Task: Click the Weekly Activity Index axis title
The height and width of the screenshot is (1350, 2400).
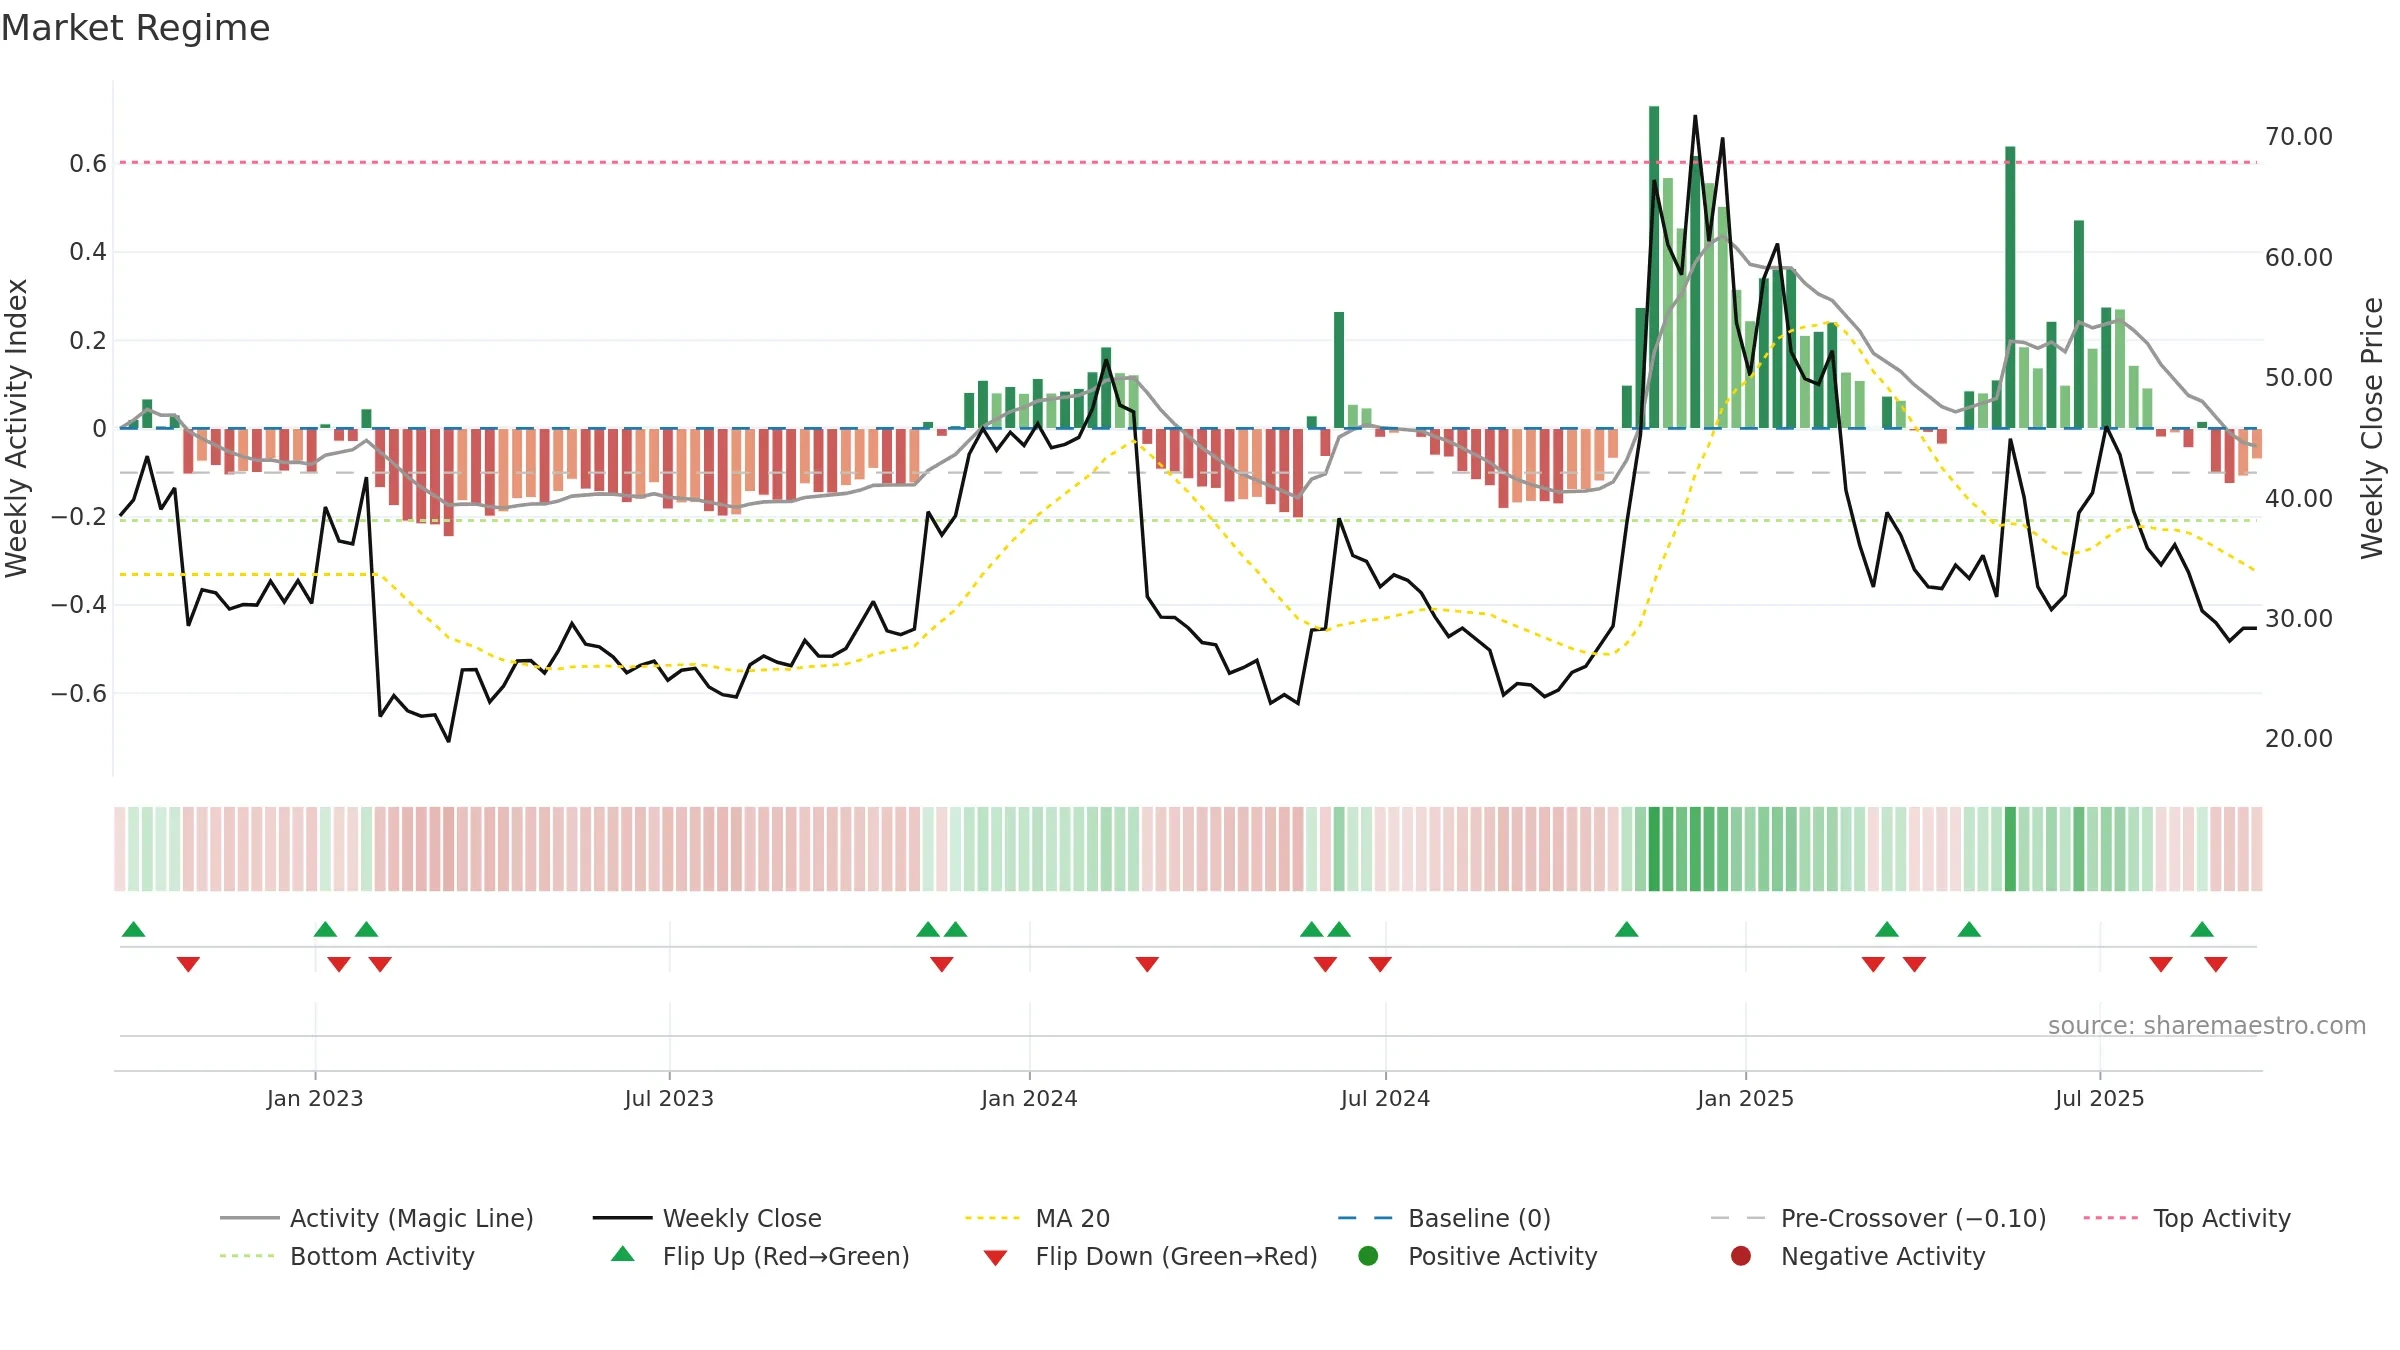Action: point(17,428)
